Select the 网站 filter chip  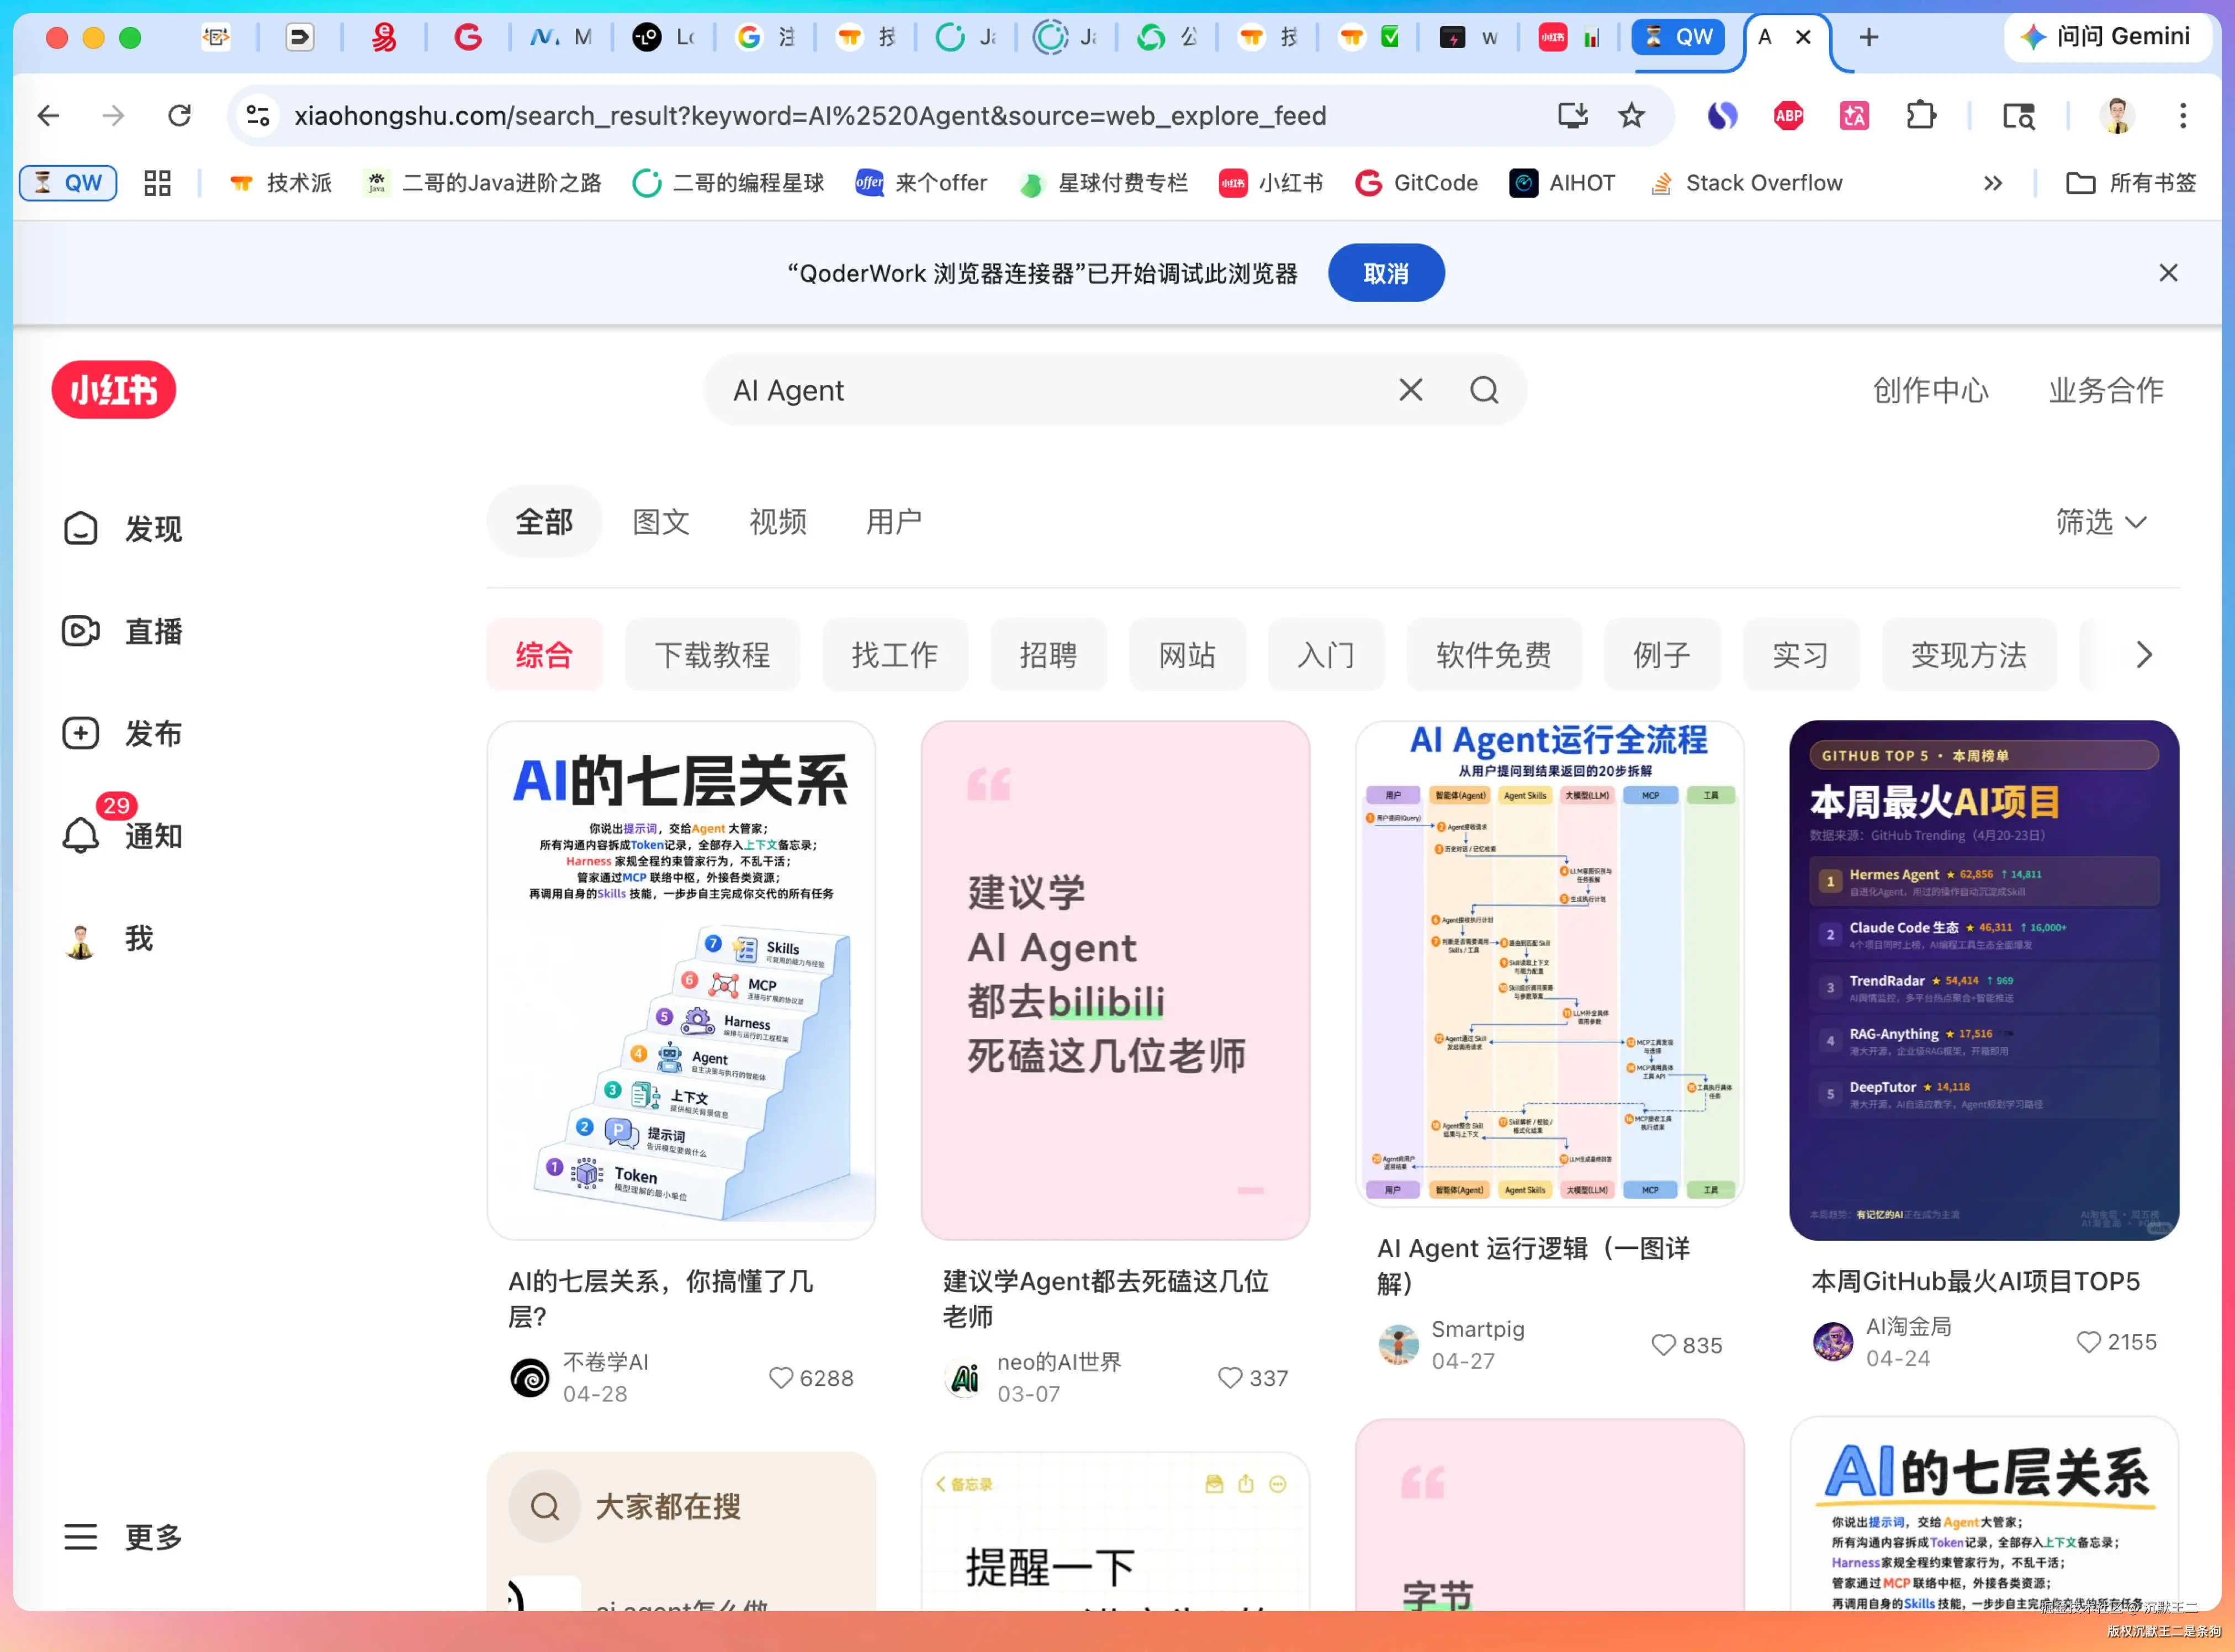(x=1187, y=655)
